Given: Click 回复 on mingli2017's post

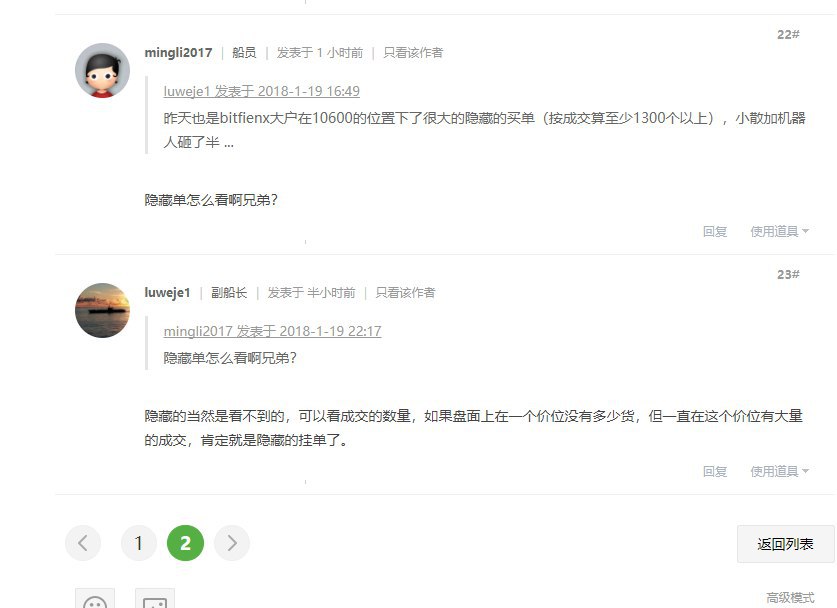Looking at the screenshot, I should [x=715, y=231].
